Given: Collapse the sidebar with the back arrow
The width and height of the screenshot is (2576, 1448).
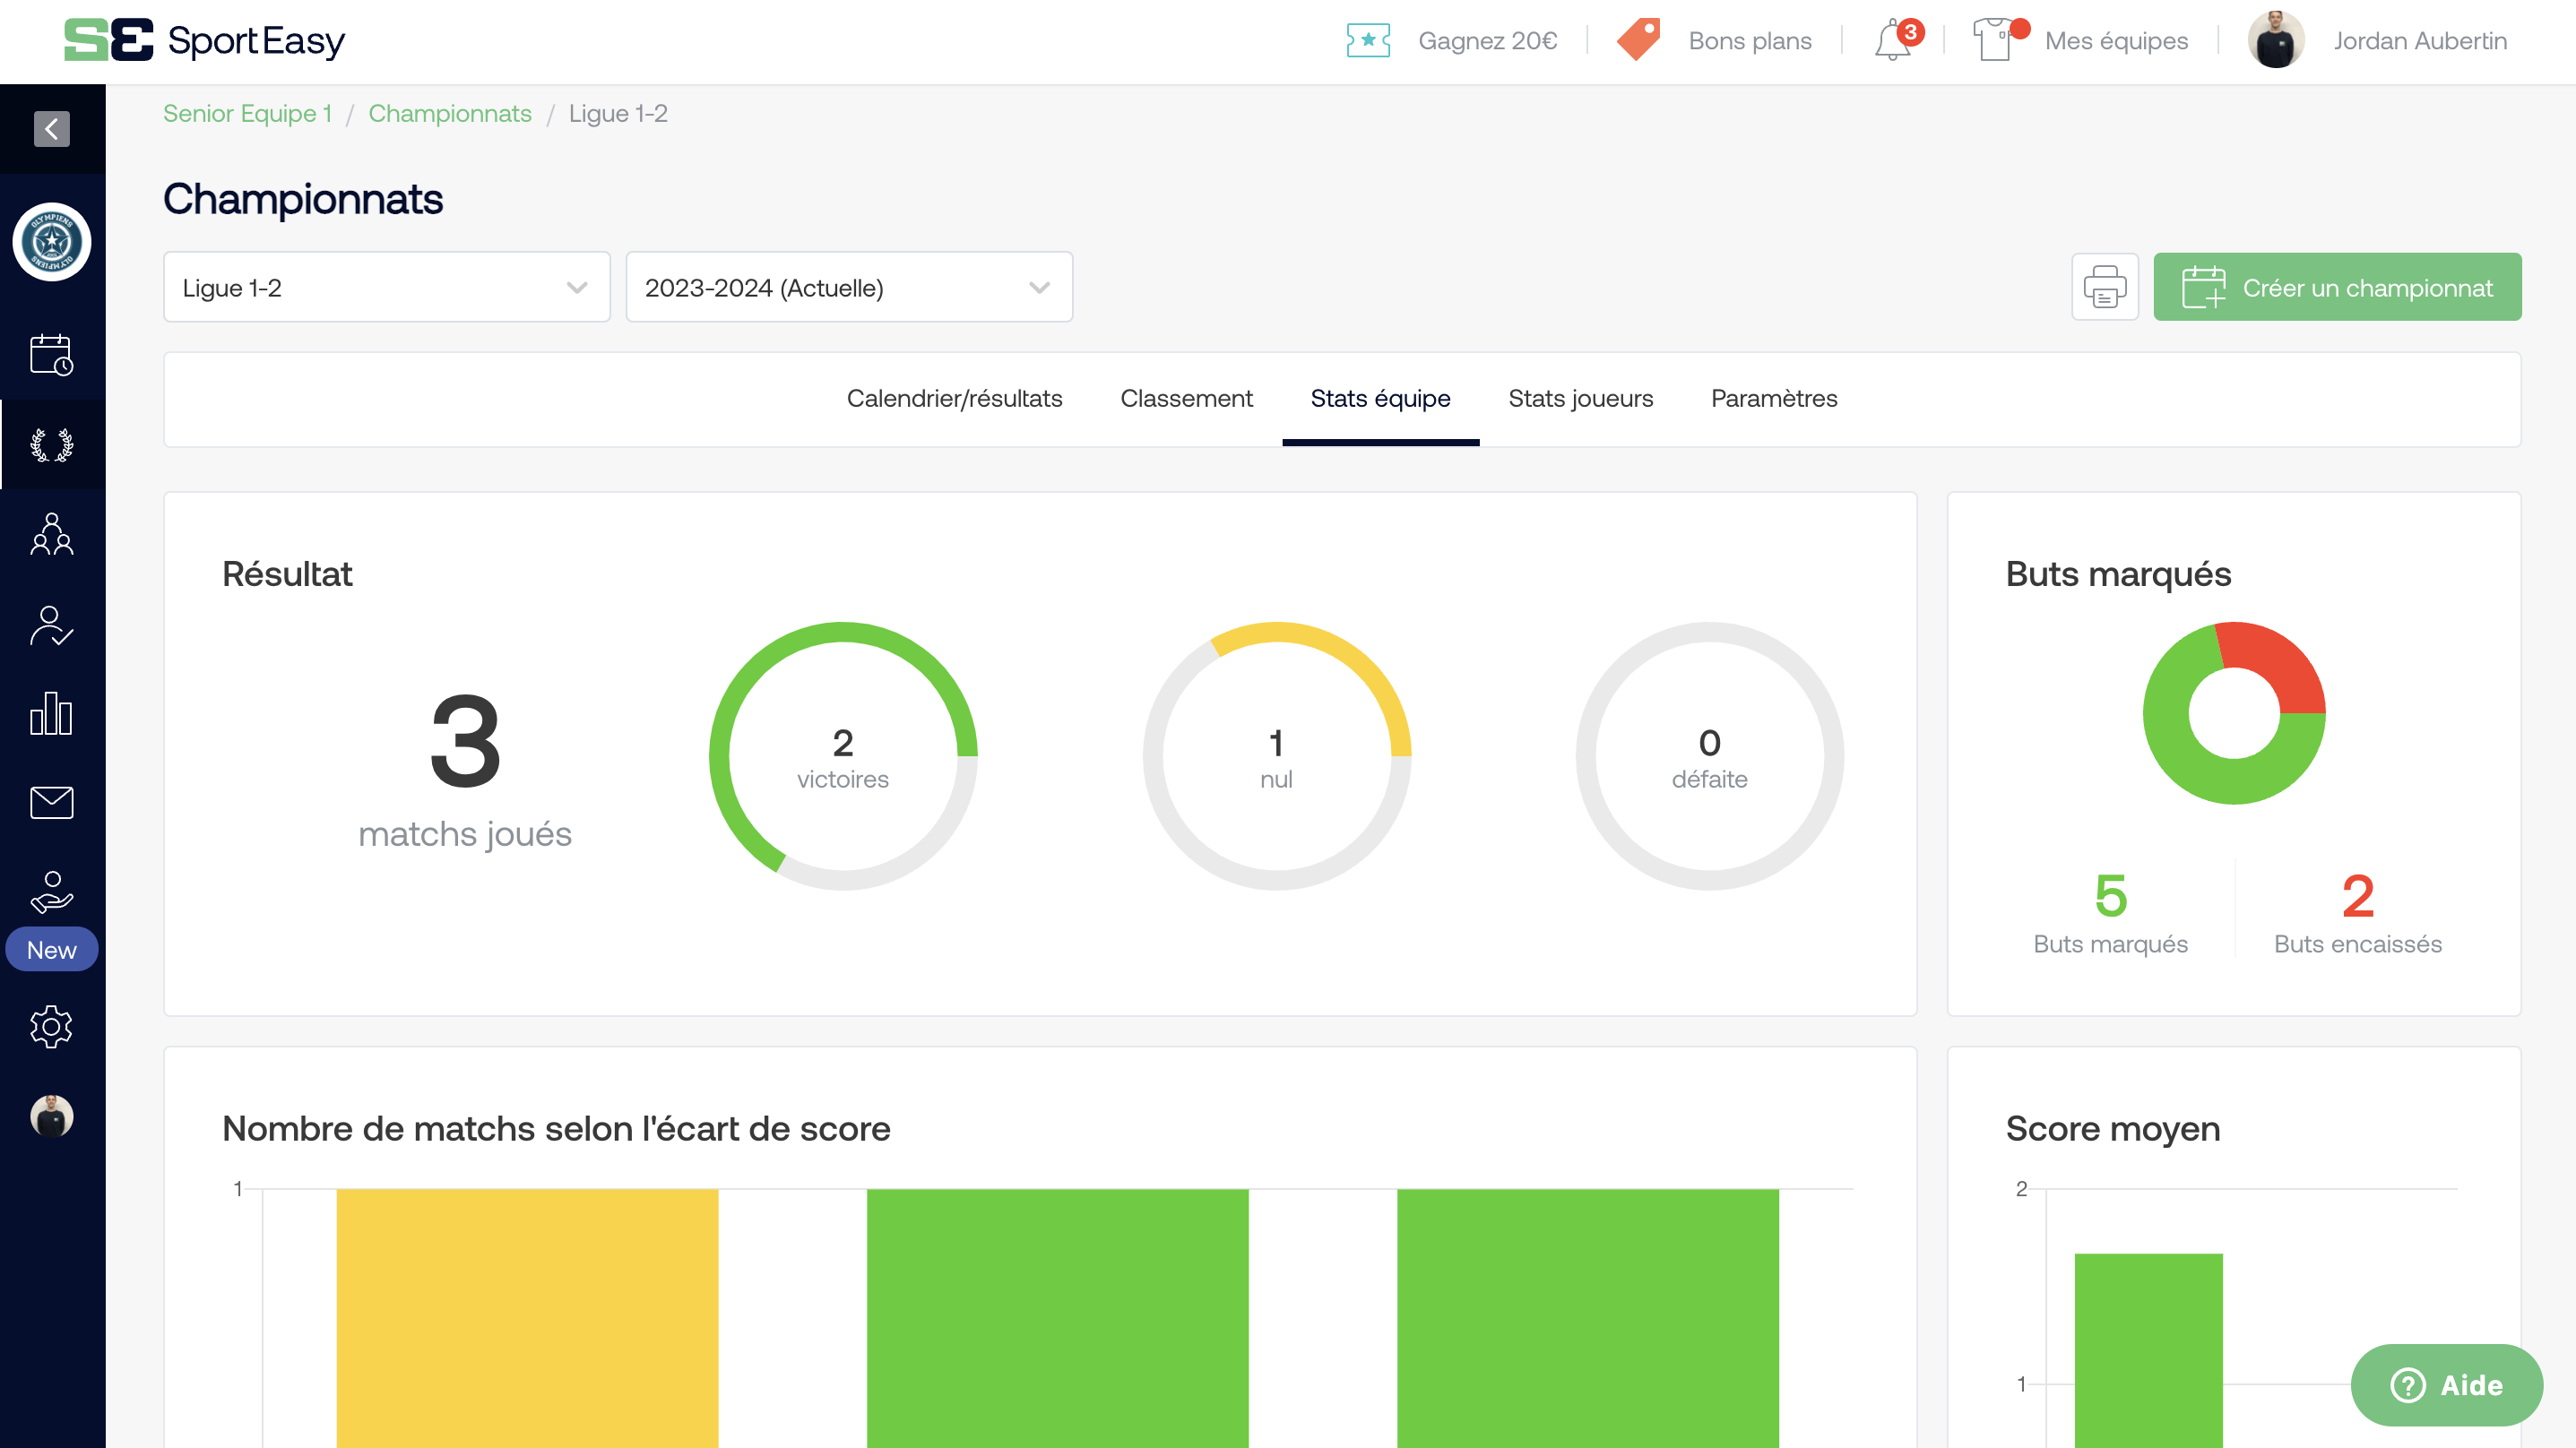Looking at the screenshot, I should point(51,129).
